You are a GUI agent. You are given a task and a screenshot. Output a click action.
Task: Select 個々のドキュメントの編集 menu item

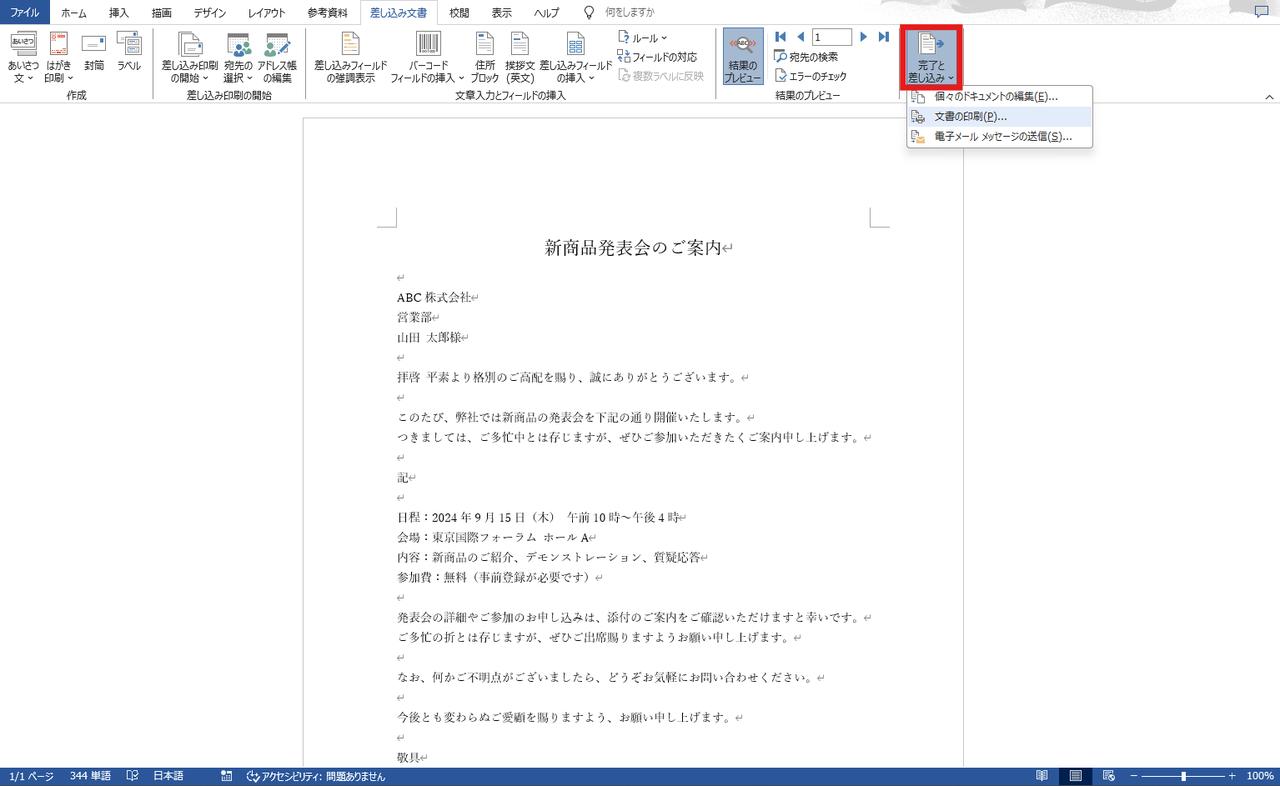999,97
